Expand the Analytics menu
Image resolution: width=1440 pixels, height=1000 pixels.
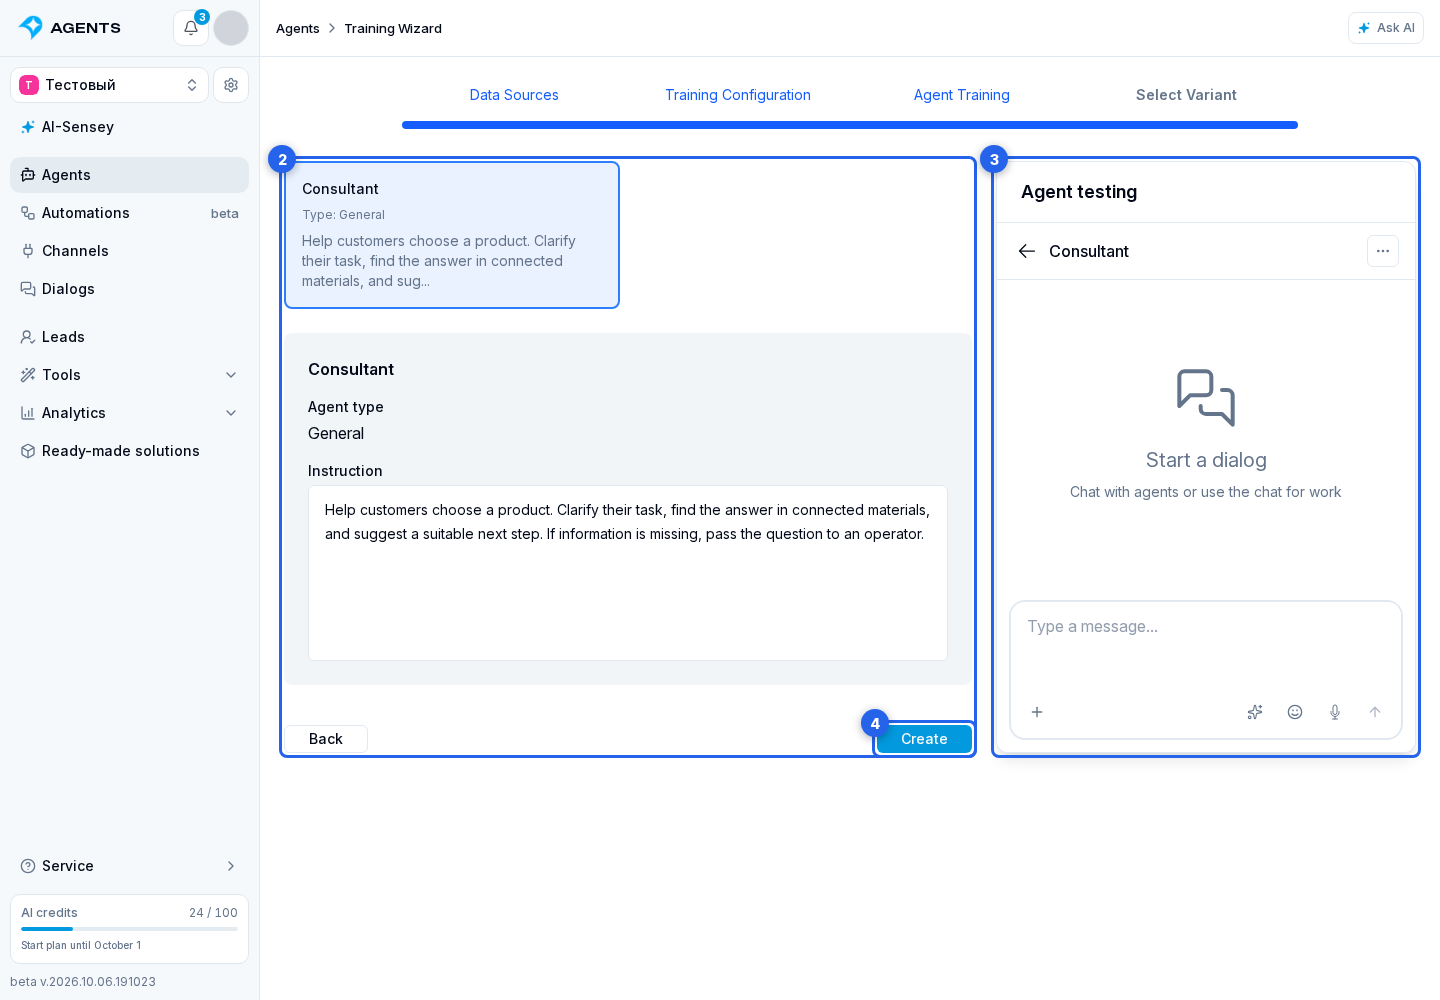pyautogui.click(x=129, y=413)
